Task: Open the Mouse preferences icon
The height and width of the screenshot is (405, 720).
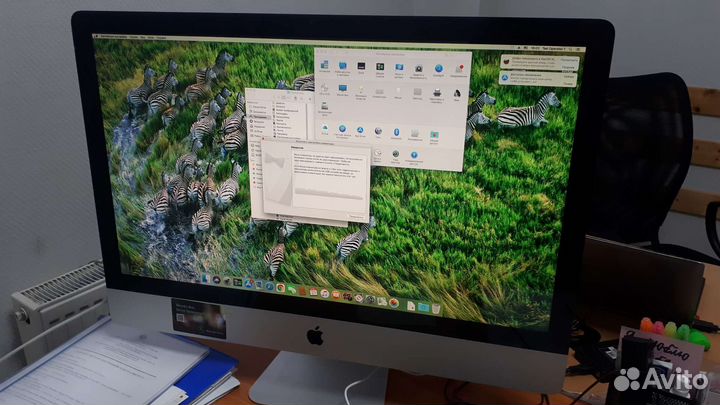Action: [398, 91]
